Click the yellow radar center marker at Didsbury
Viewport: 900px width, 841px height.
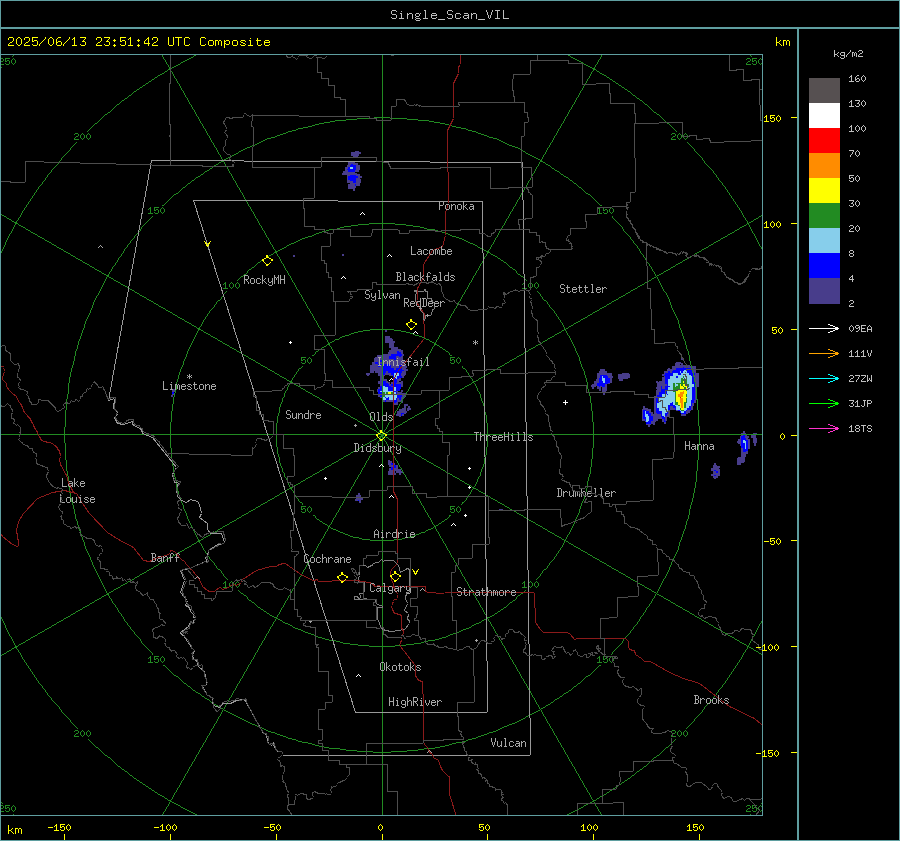pyautogui.click(x=382, y=436)
